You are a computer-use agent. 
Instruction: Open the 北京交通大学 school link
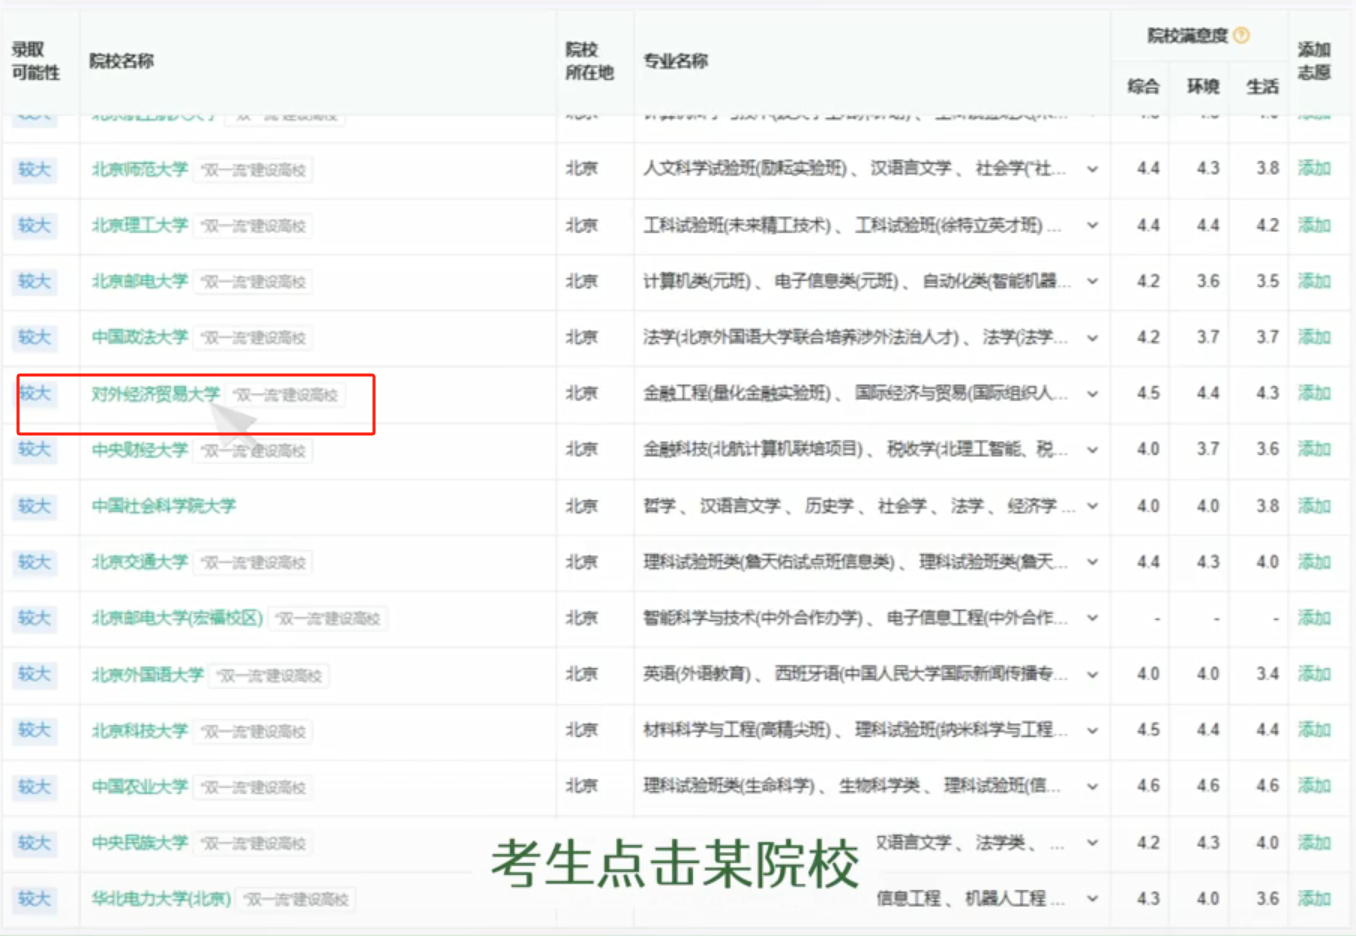point(140,562)
